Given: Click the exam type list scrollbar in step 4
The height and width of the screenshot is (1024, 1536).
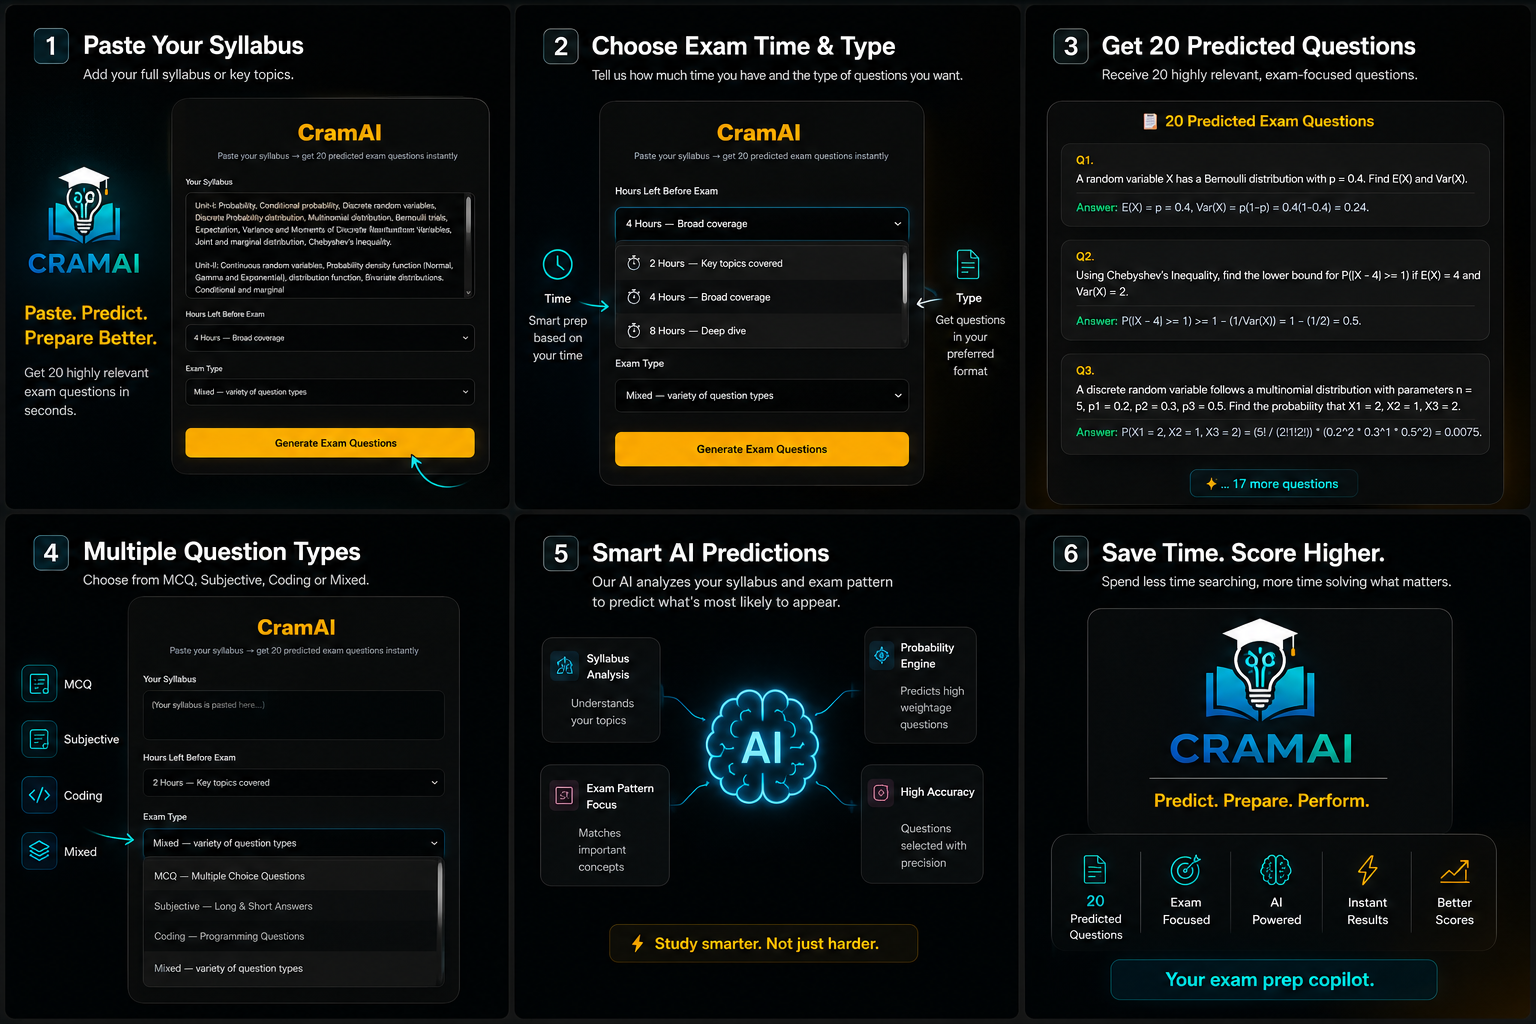Looking at the screenshot, I should click(x=440, y=895).
